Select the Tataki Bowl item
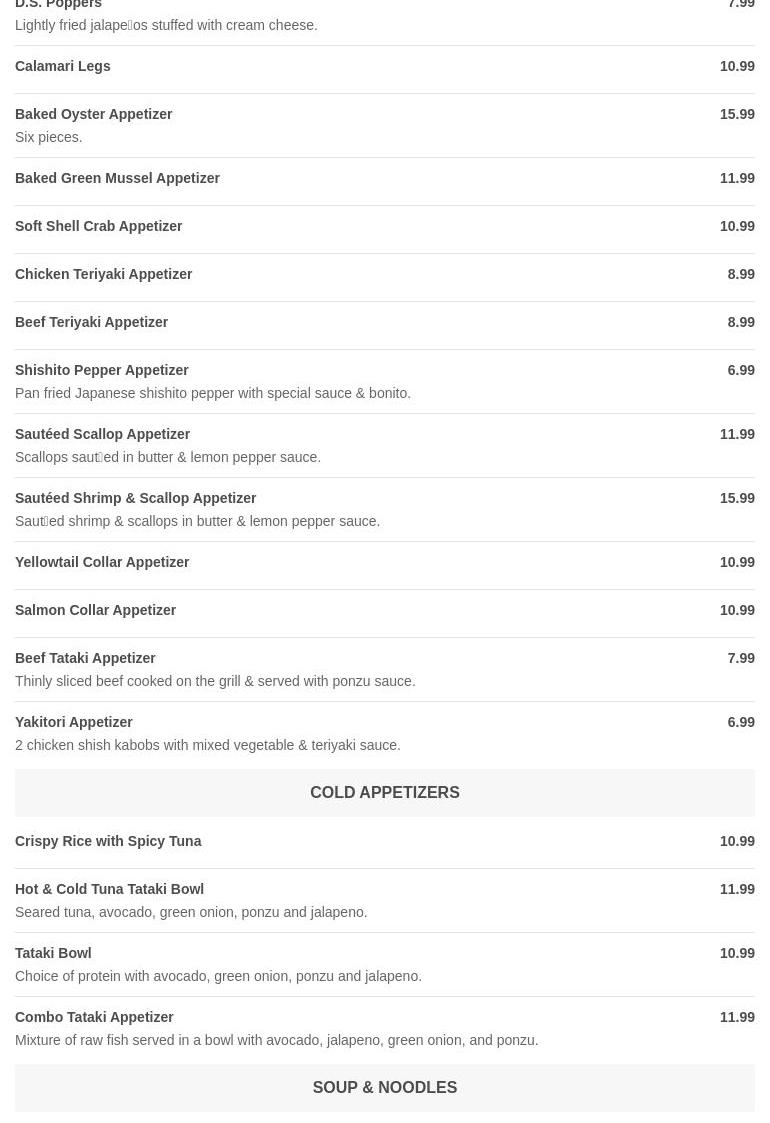This screenshot has height=1123, width=770. pos(53,953)
